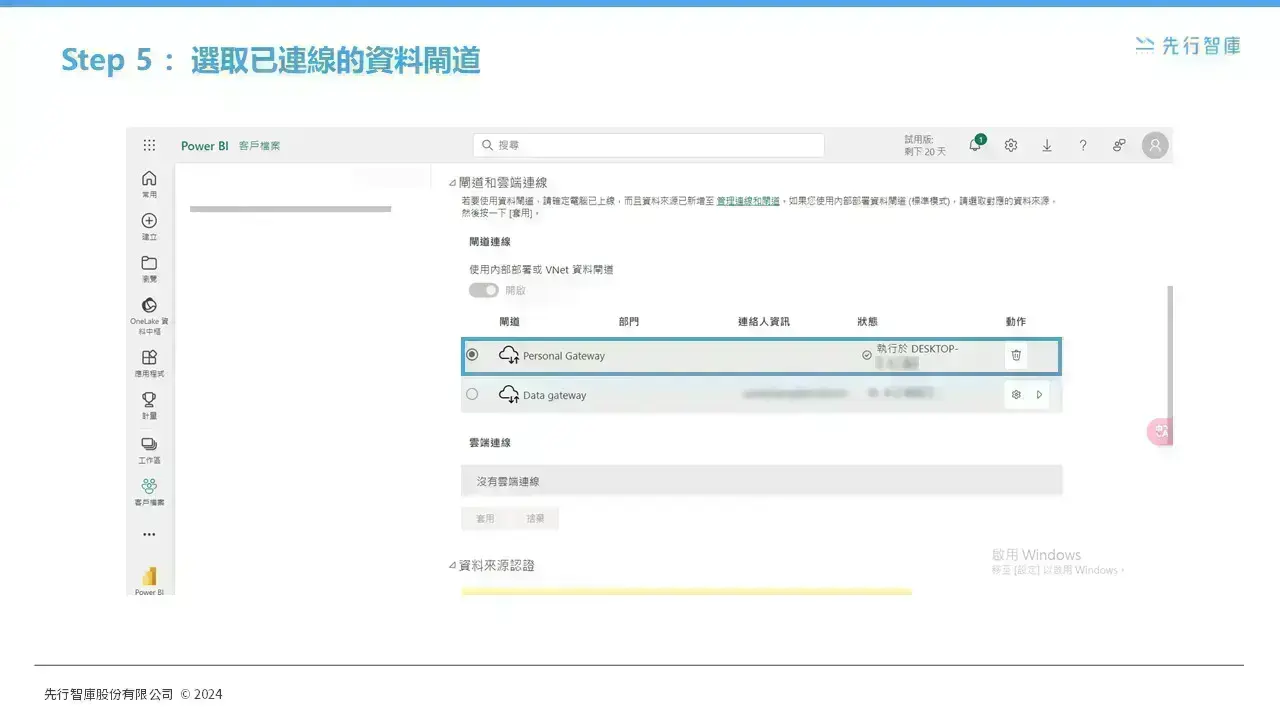The image size is (1280, 720).
Task: Open the user account avatar
Action: [x=1155, y=145]
